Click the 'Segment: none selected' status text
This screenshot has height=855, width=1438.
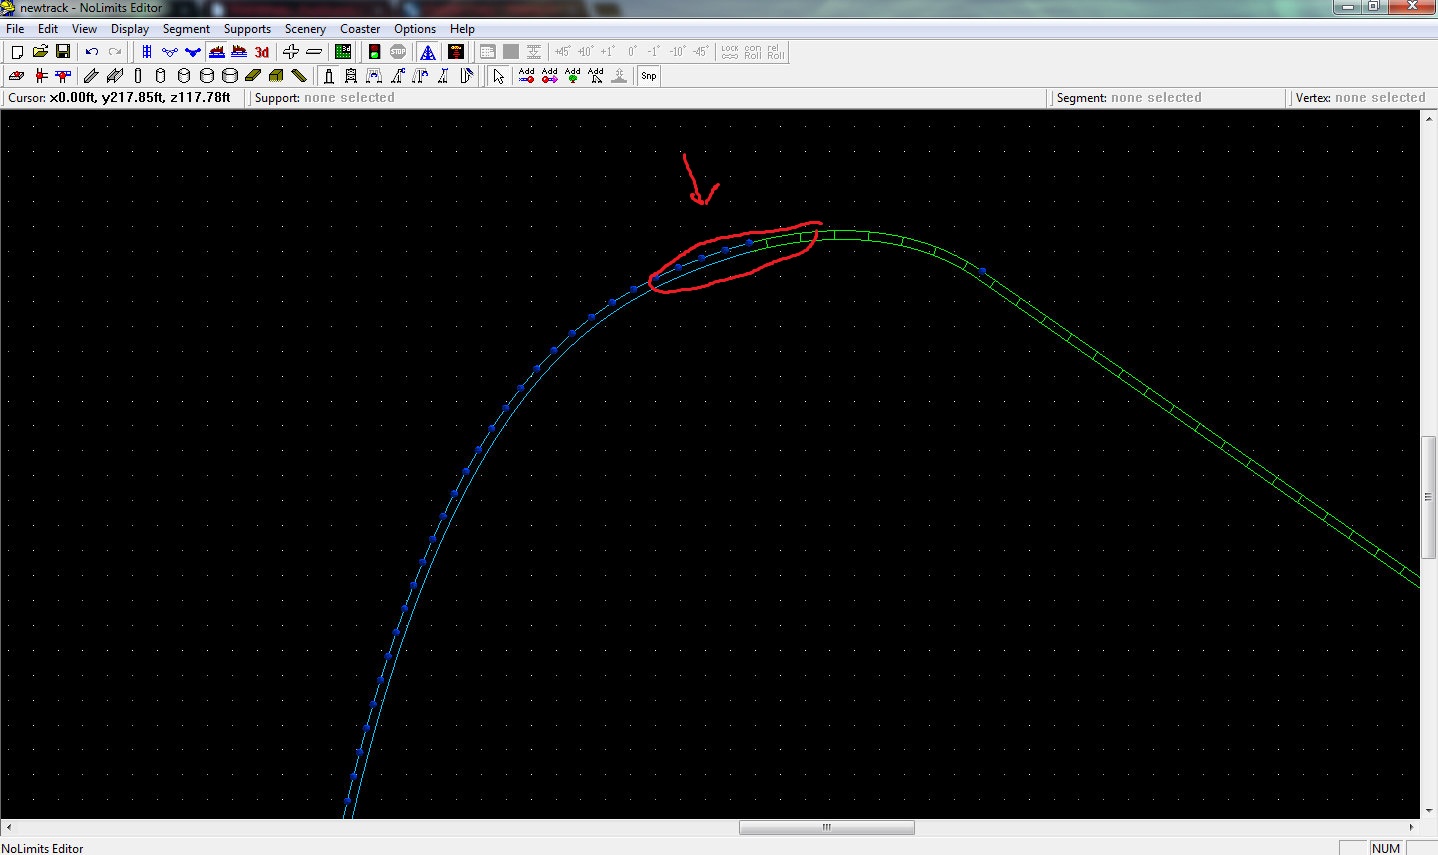[x=1129, y=98]
